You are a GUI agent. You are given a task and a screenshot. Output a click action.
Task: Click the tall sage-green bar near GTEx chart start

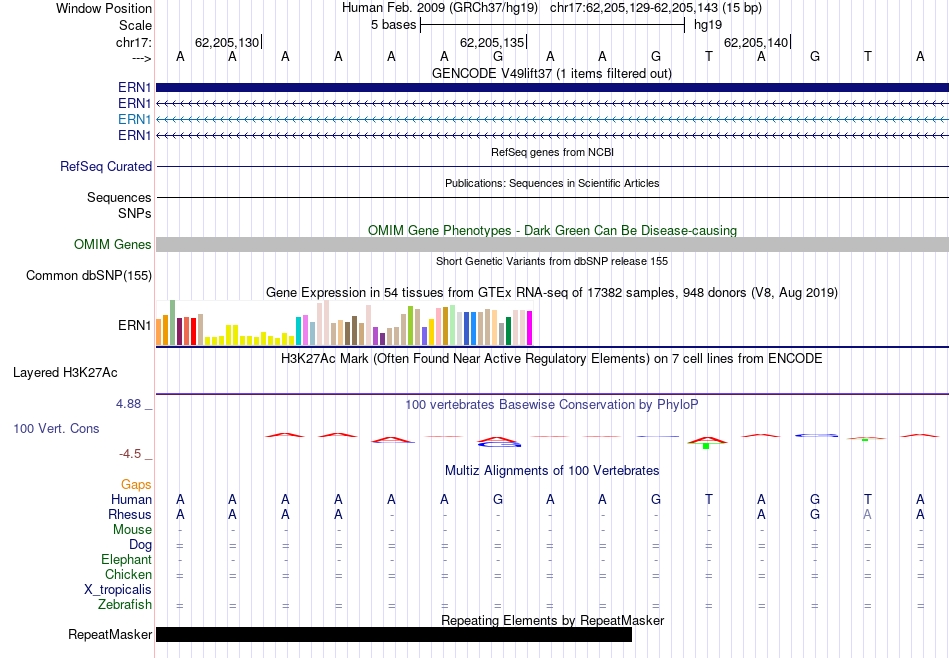[x=172, y=322]
